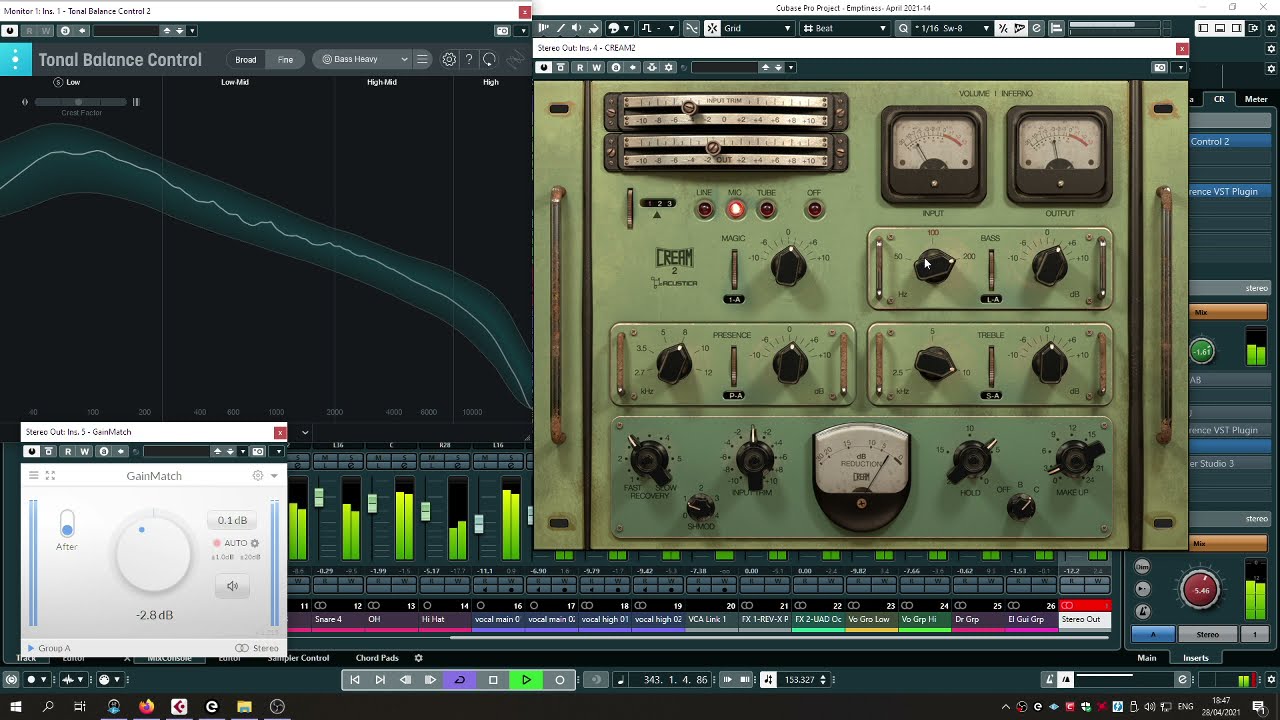This screenshot has height=720, width=1280.
Task: Switch to the CR tab in right panel
Action: tap(1219, 99)
